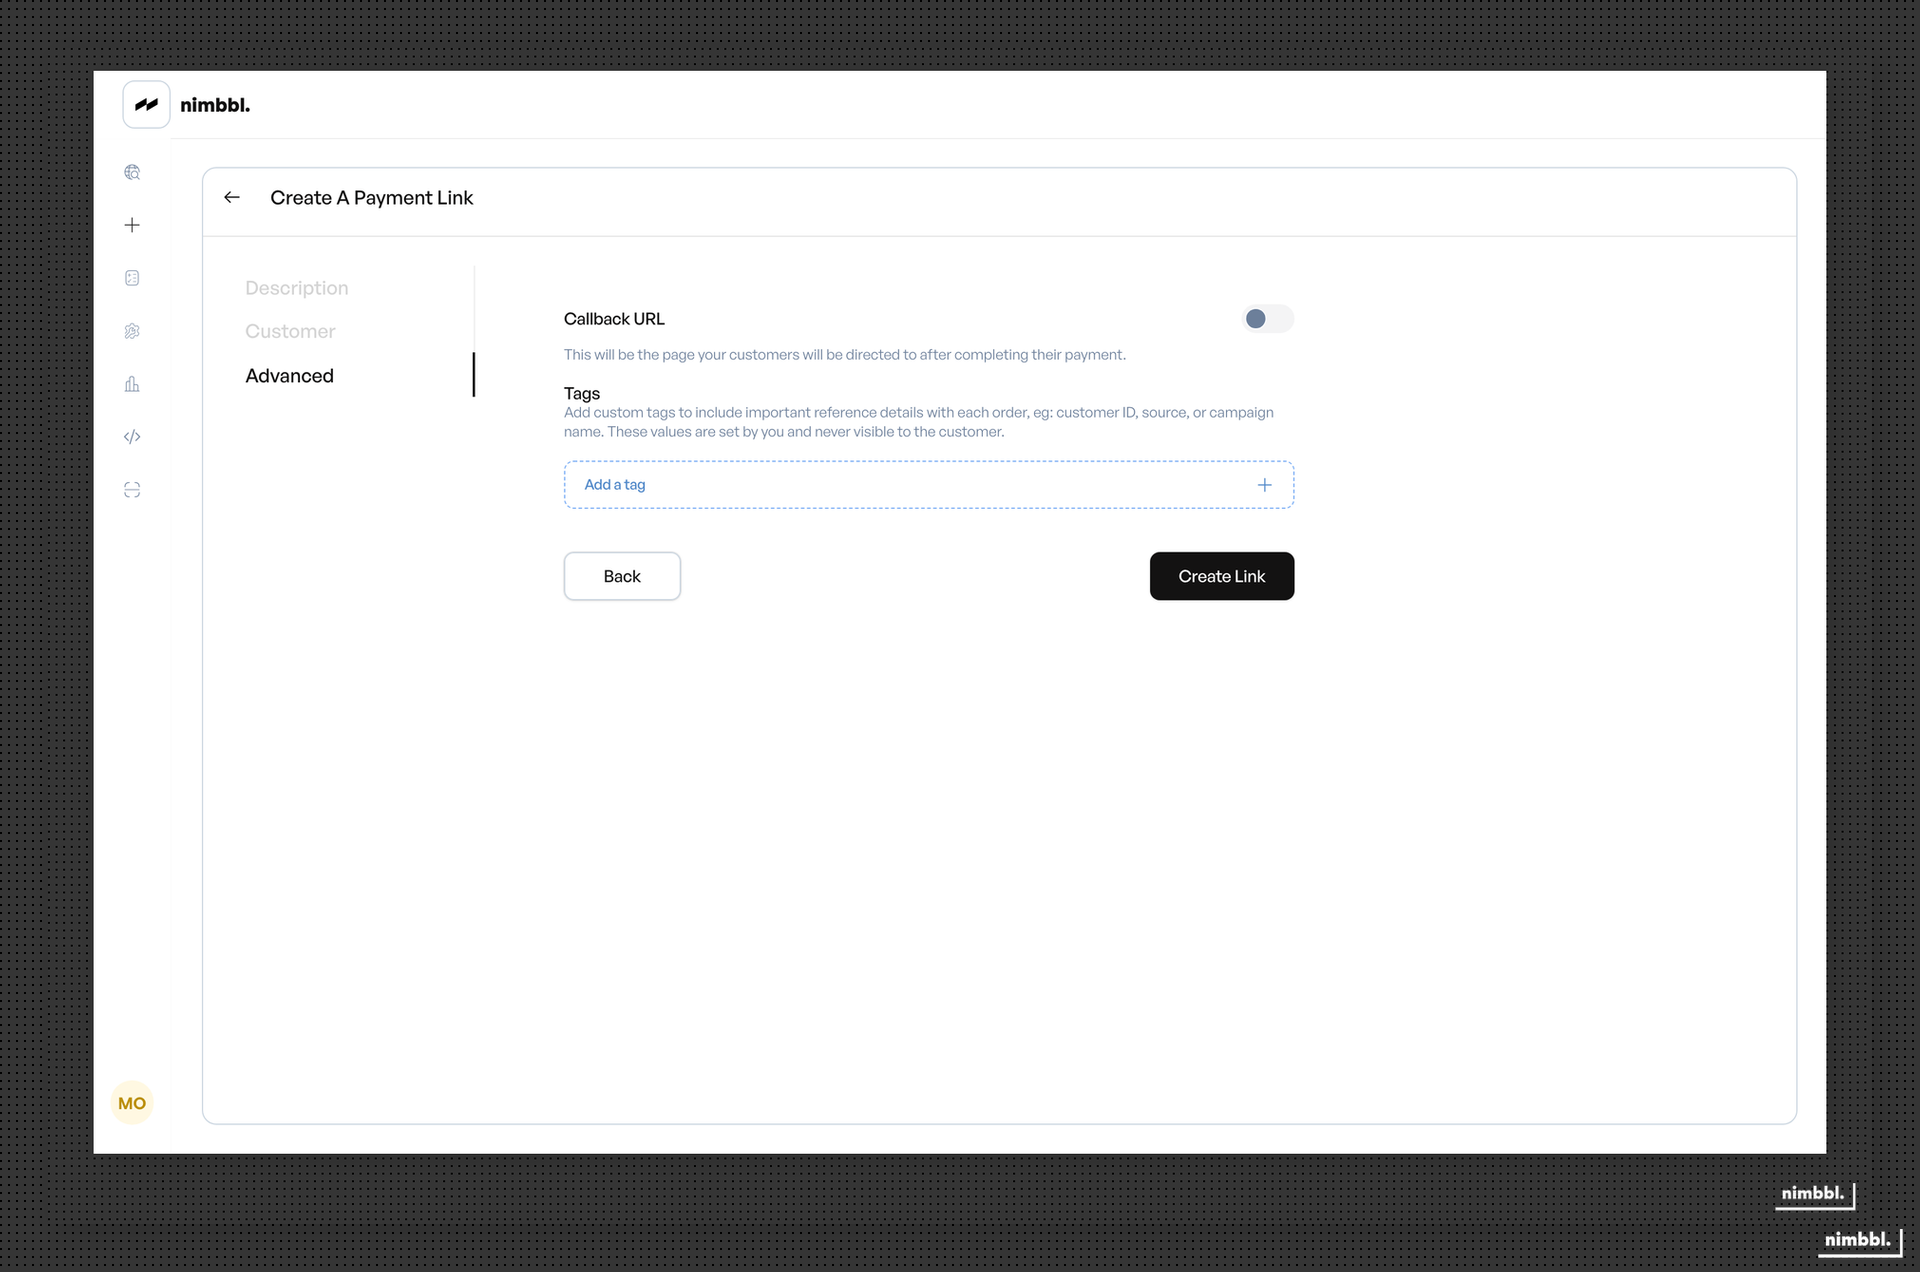Screen dimensions: 1920x1272
Task: Open the search/explore tool in the sidebar
Action: point(132,172)
